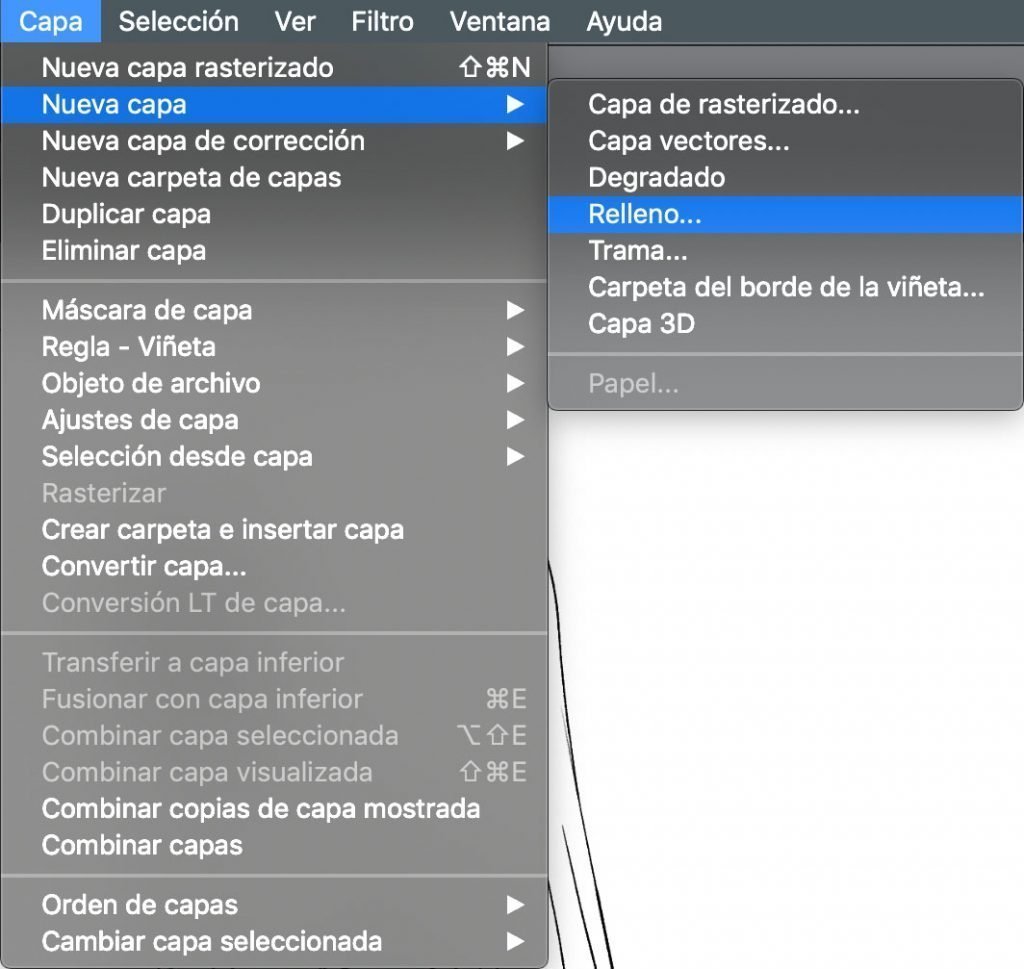
Task: Select Capa vectores... entry
Action: [x=786, y=141]
